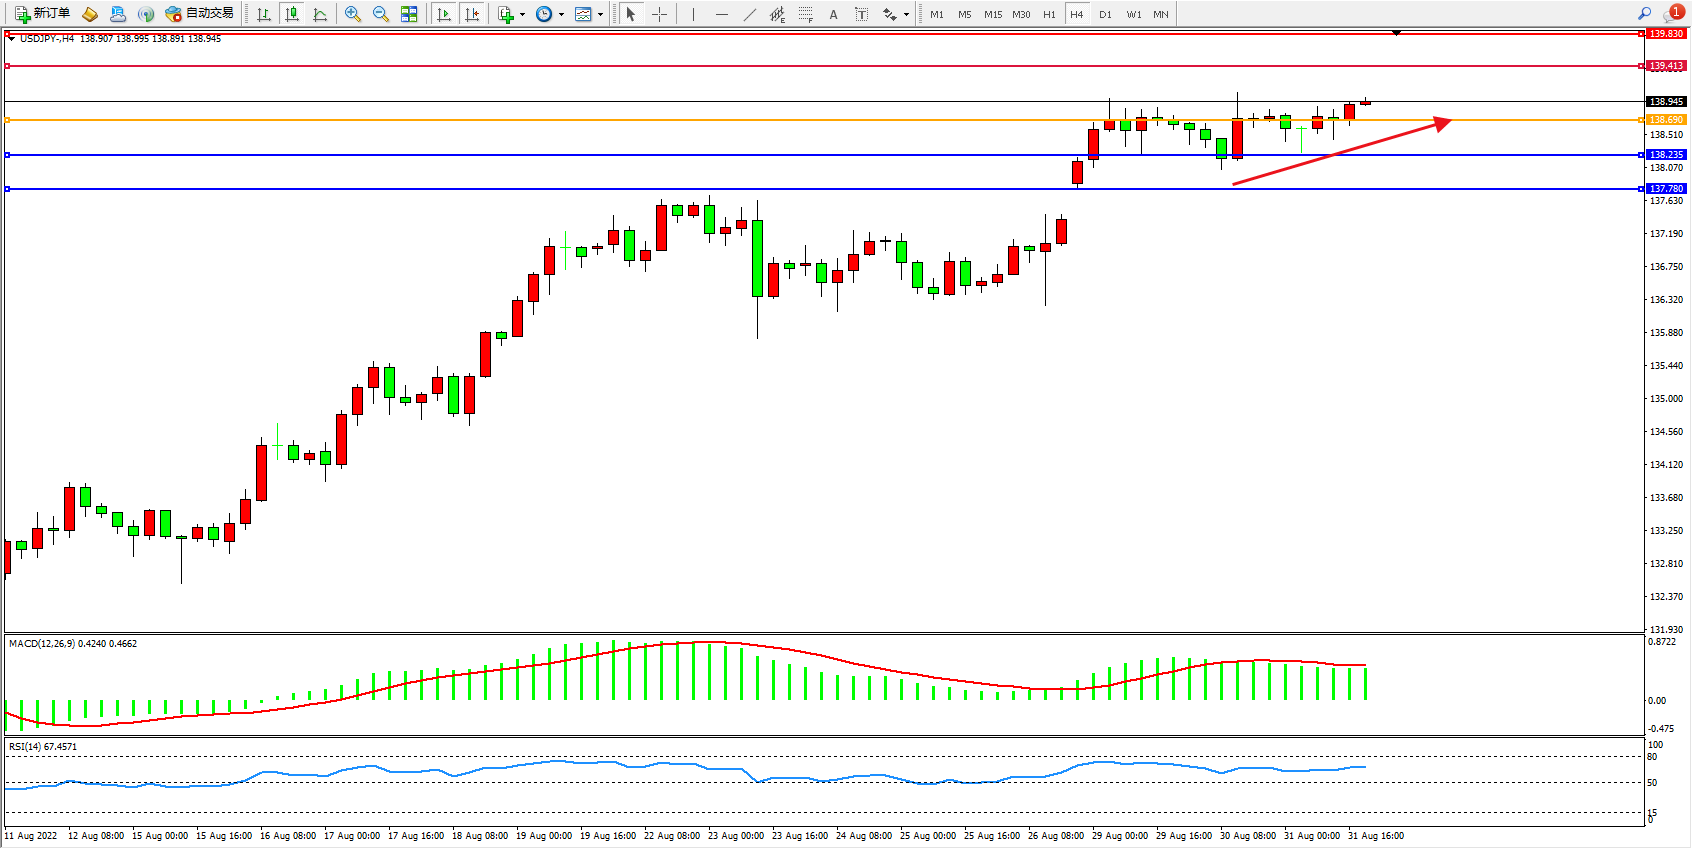Tile chart windows icon
1692x849 pixels.
click(409, 14)
